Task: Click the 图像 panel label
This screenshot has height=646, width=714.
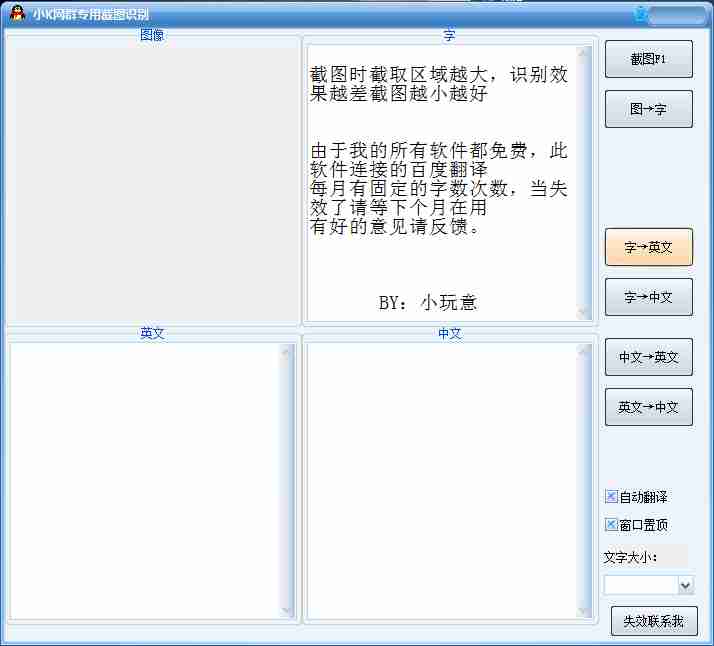Action: (x=152, y=35)
